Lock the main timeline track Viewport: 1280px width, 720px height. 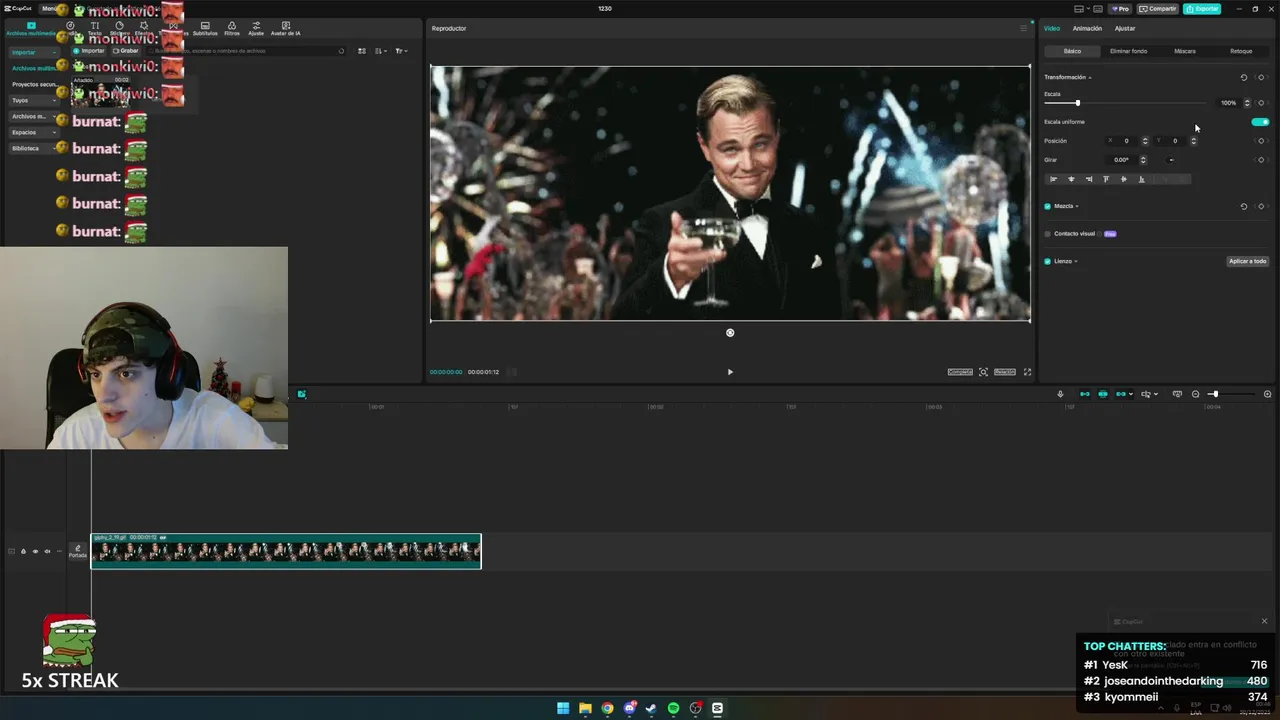coord(23,551)
